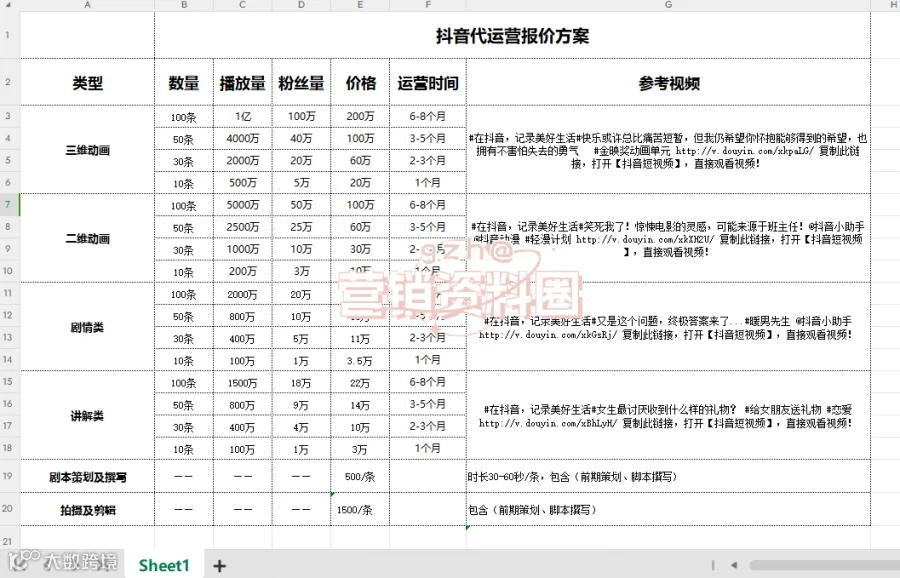Click the 4000万 play count cell

pos(242,138)
